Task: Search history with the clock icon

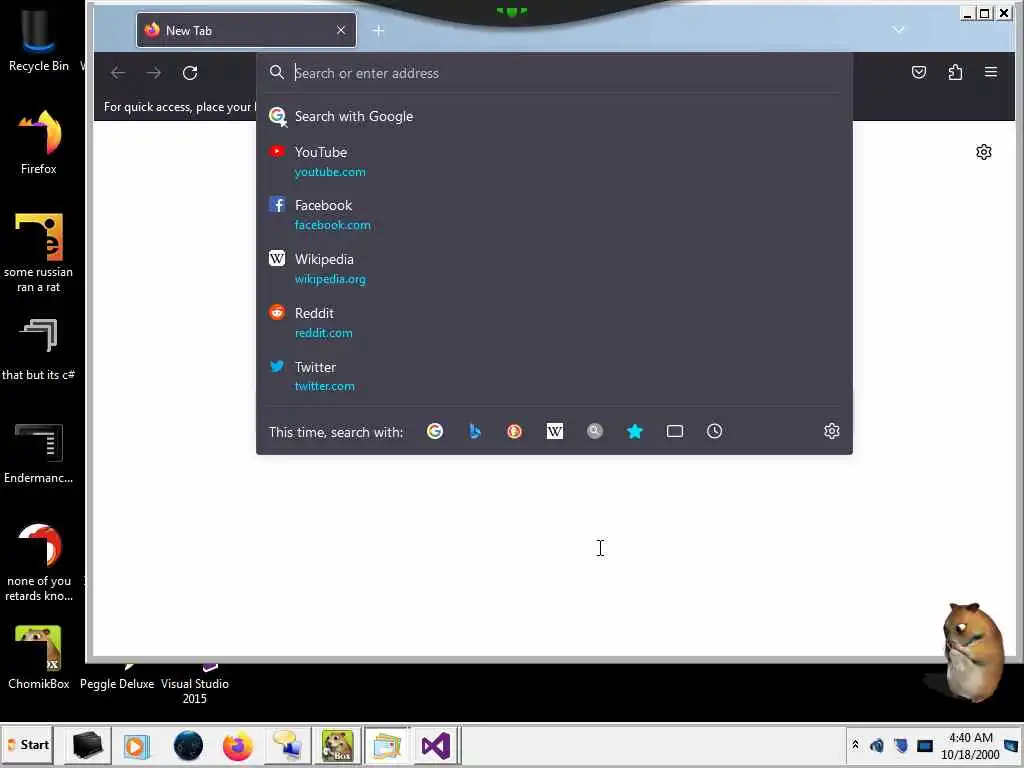Action: (x=714, y=431)
